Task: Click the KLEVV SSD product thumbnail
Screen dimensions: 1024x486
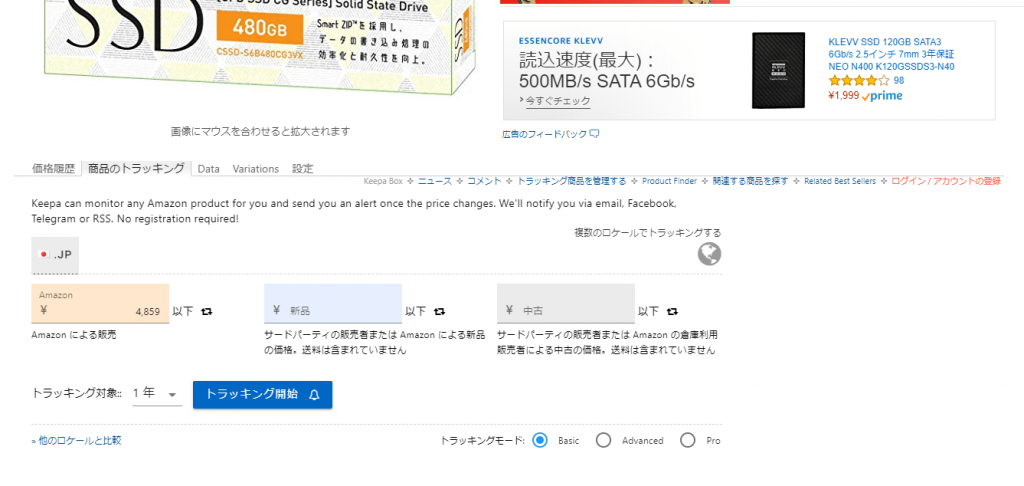Action: (x=778, y=71)
